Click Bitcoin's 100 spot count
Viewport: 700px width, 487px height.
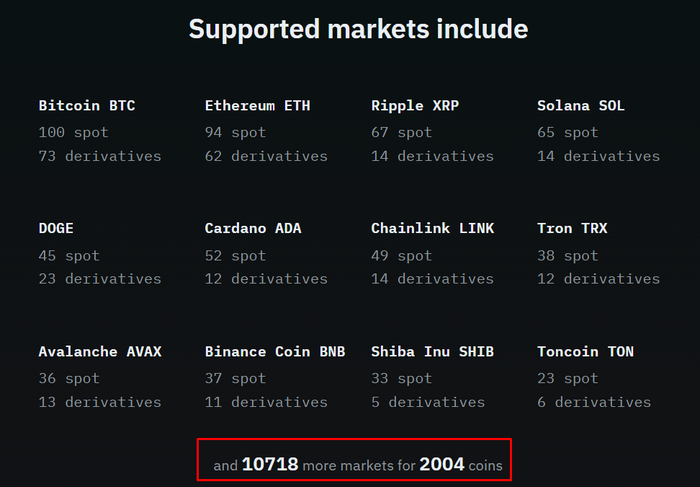click(x=73, y=132)
